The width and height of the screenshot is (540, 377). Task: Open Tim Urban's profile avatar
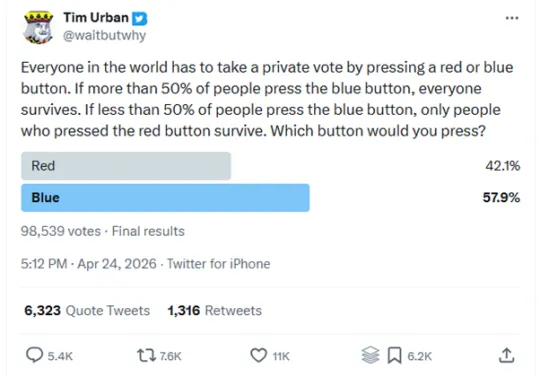[38, 27]
